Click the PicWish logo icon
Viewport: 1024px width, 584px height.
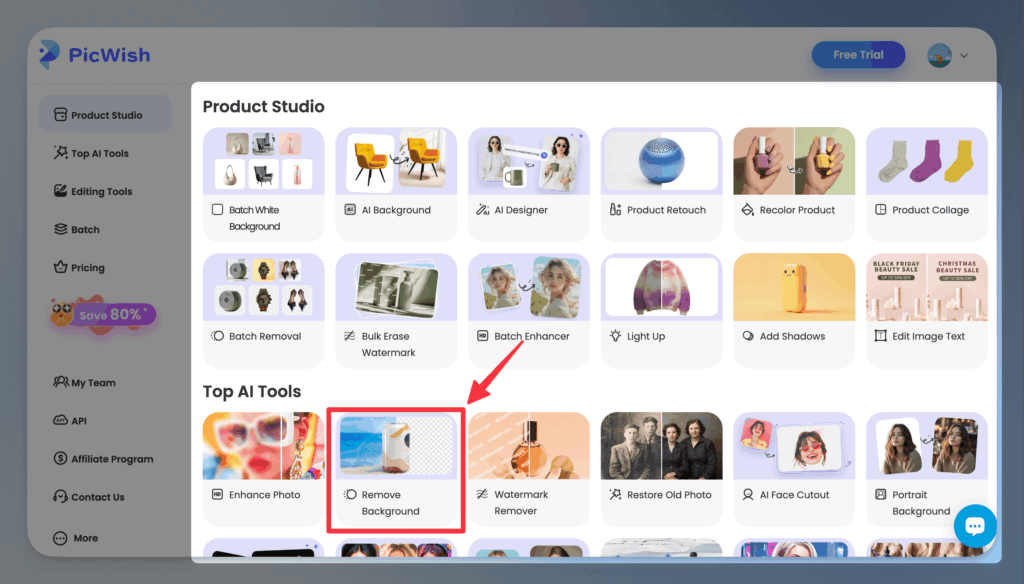[x=49, y=55]
